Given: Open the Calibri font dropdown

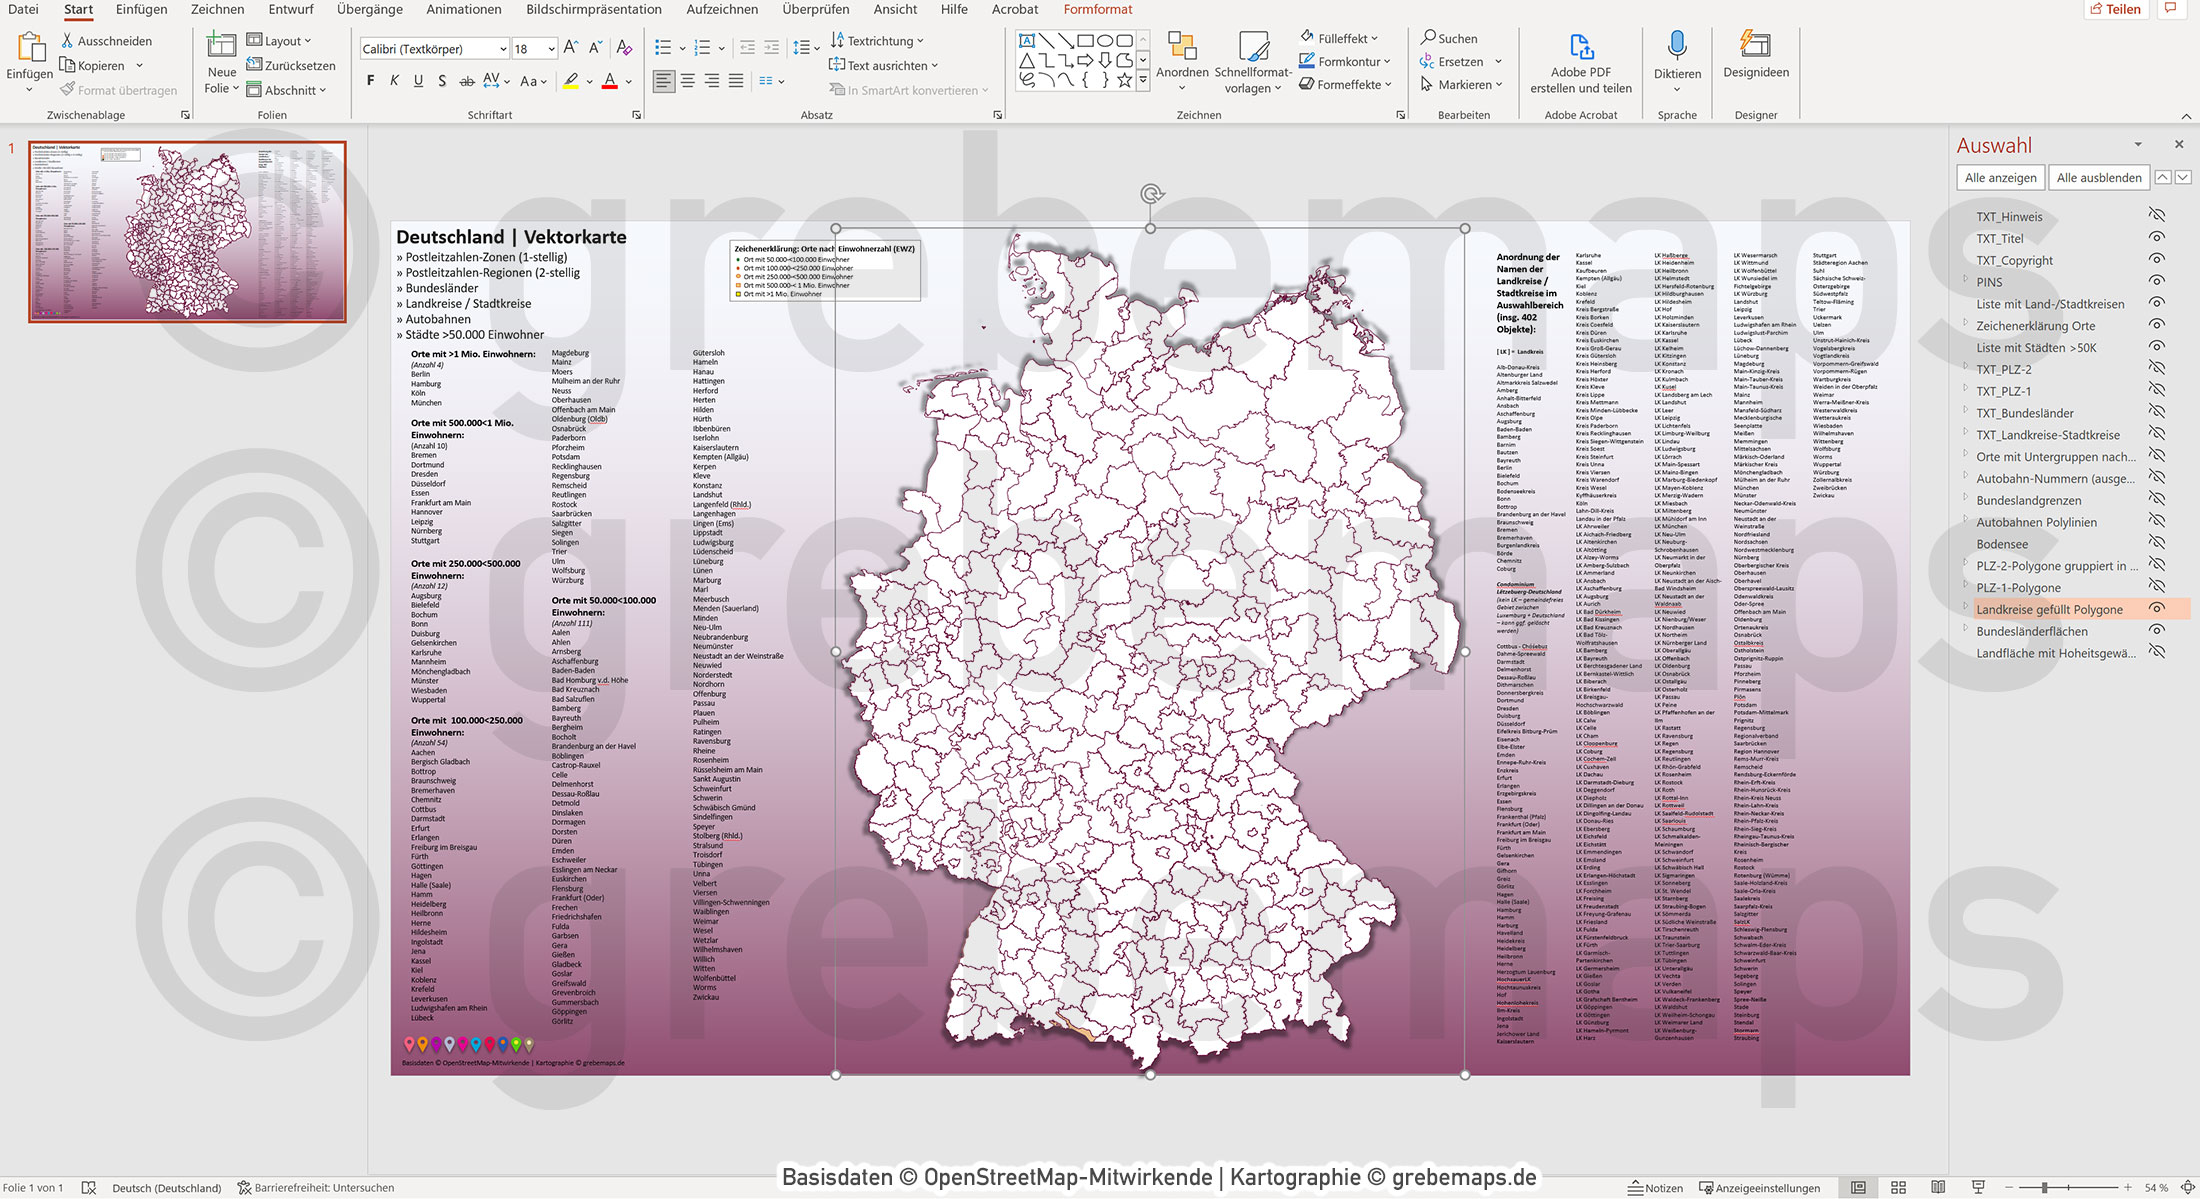Looking at the screenshot, I should 504,47.
